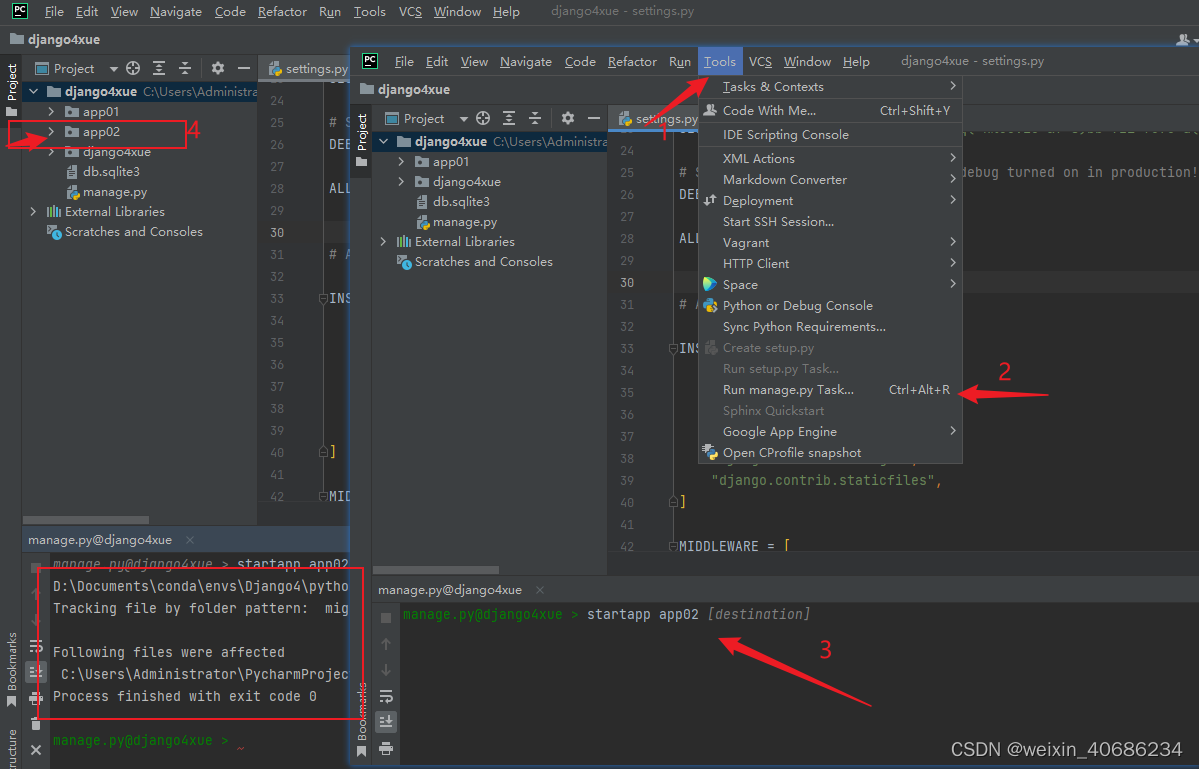Choose Sync Python Requirements... entry
1199x769 pixels.
(830, 326)
